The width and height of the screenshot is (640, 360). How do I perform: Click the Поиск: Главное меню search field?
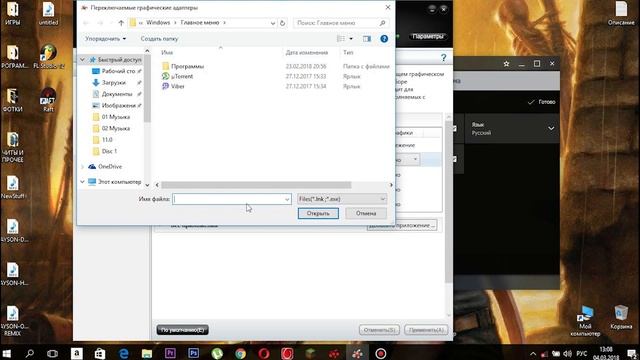(x=340, y=23)
